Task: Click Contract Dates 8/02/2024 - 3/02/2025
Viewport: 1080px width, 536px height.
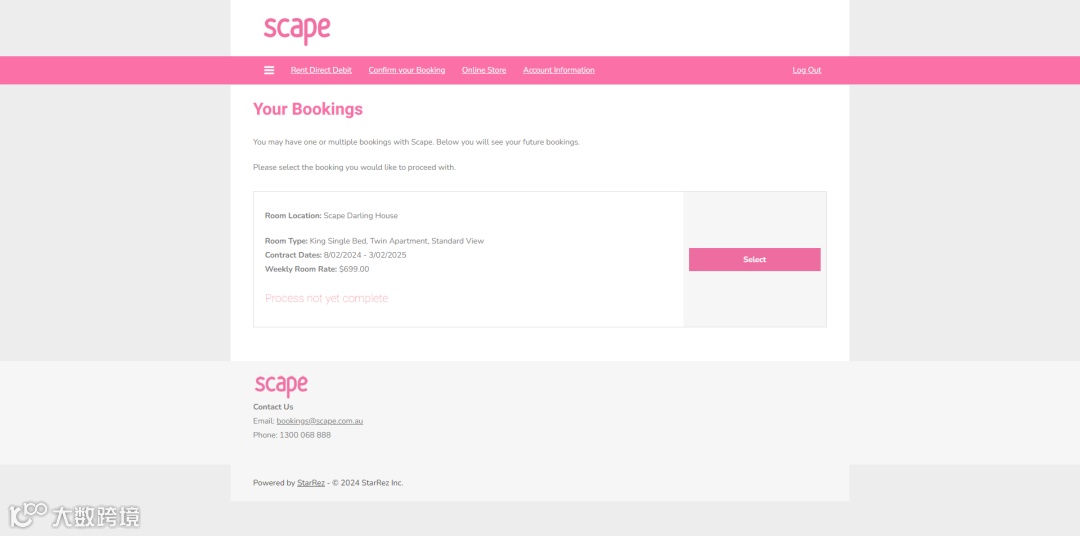Action: [x=335, y=255]
